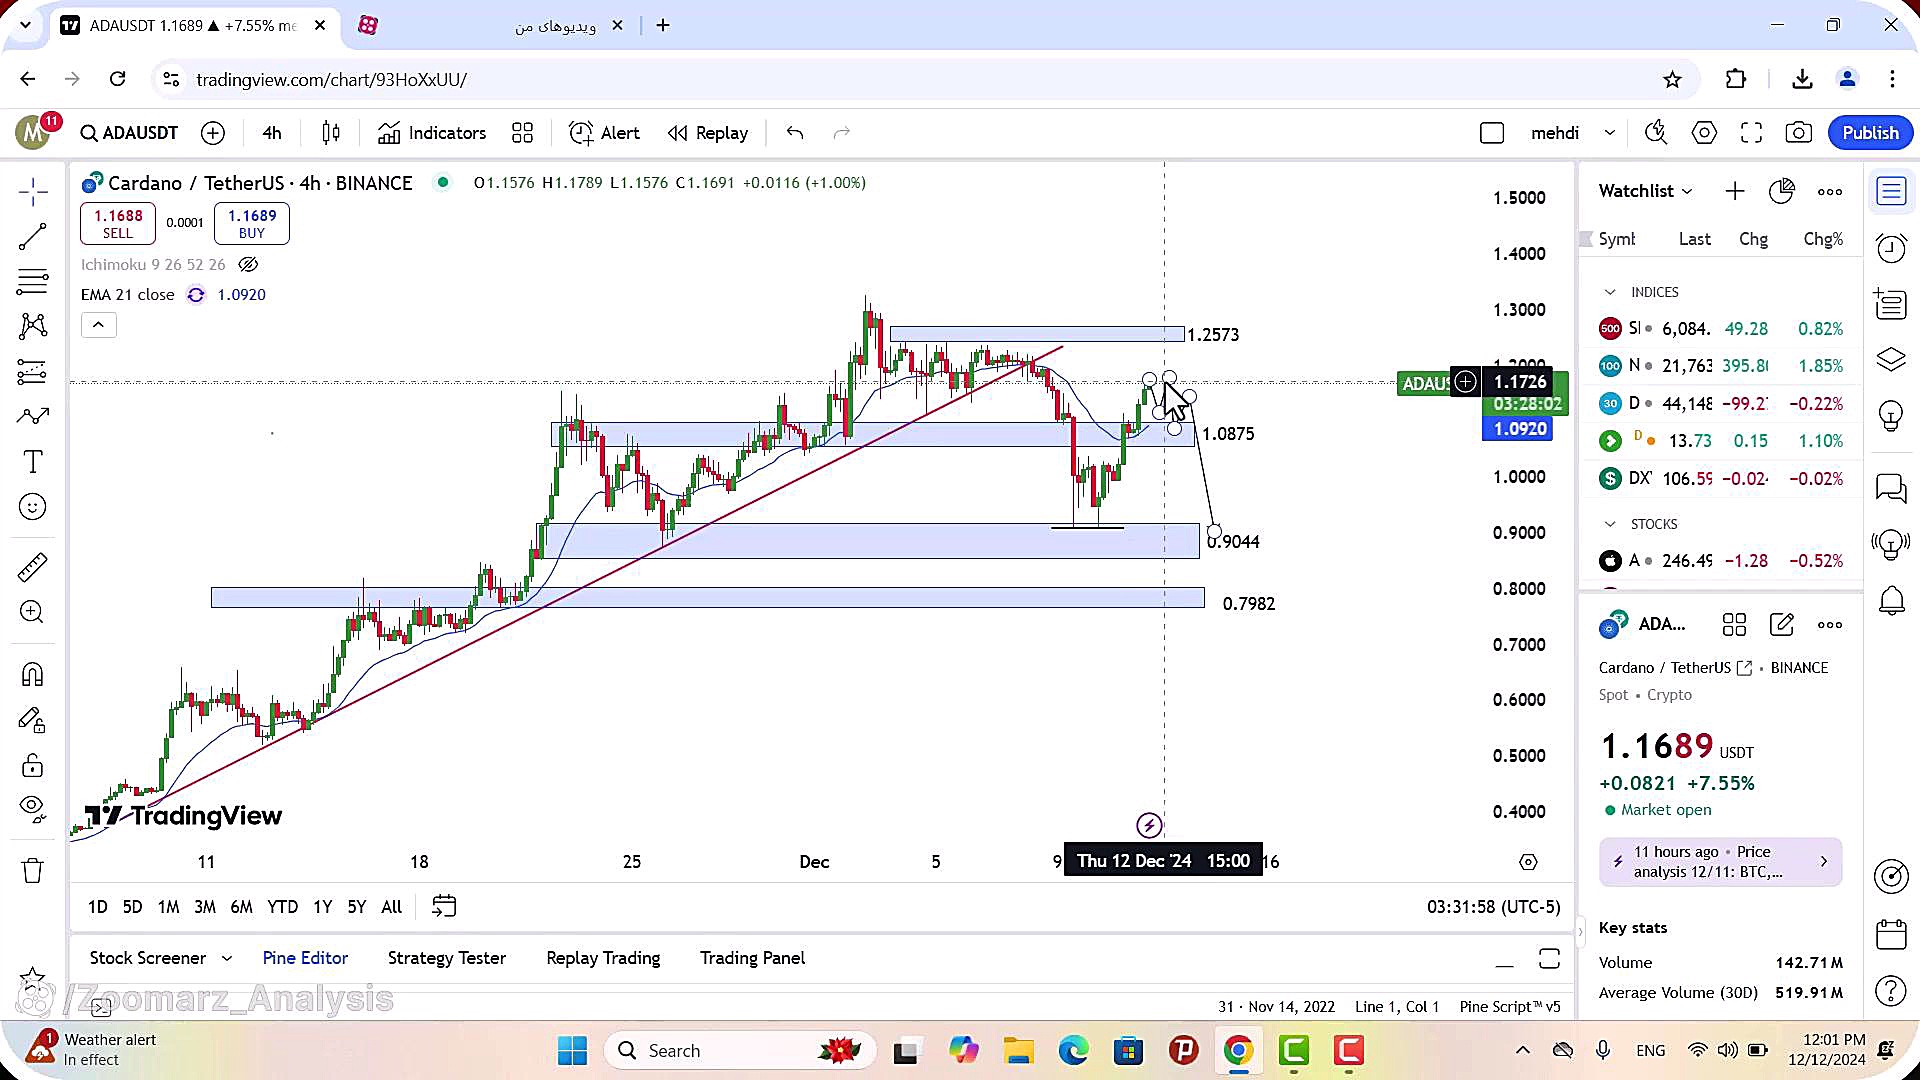The width and height of the screenshot is (1920, 1080).
Task: Collapse the STOCKS watchlist section
Action: tap(1610, 524)
